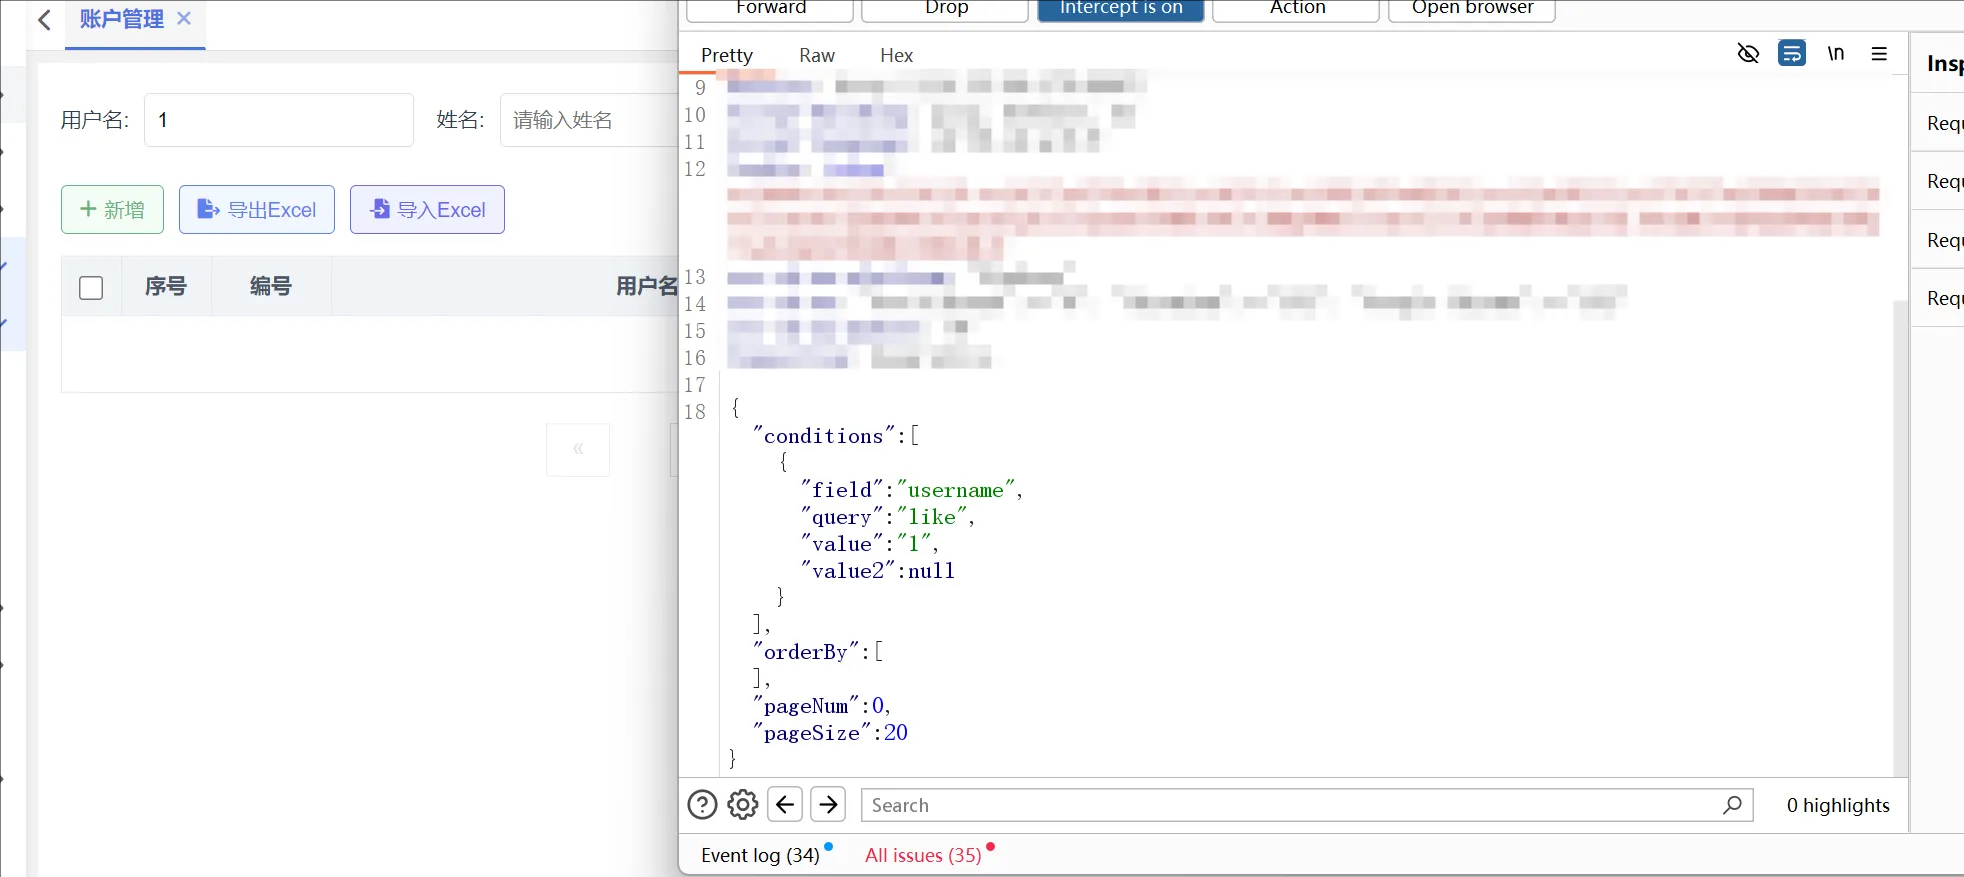The width and height of the screenshot is (1964, 877).
Task: Go to next search match arrow
Action: tap(829, 805)
